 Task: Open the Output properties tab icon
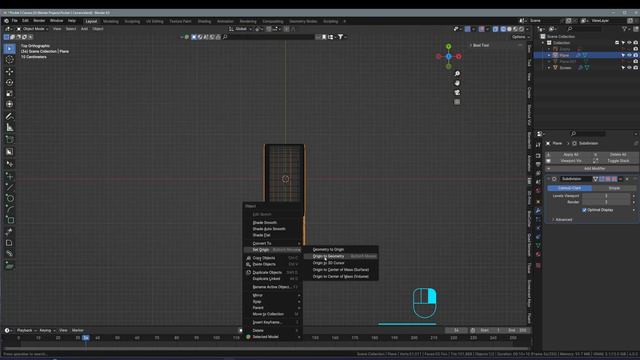pos(538,164)
